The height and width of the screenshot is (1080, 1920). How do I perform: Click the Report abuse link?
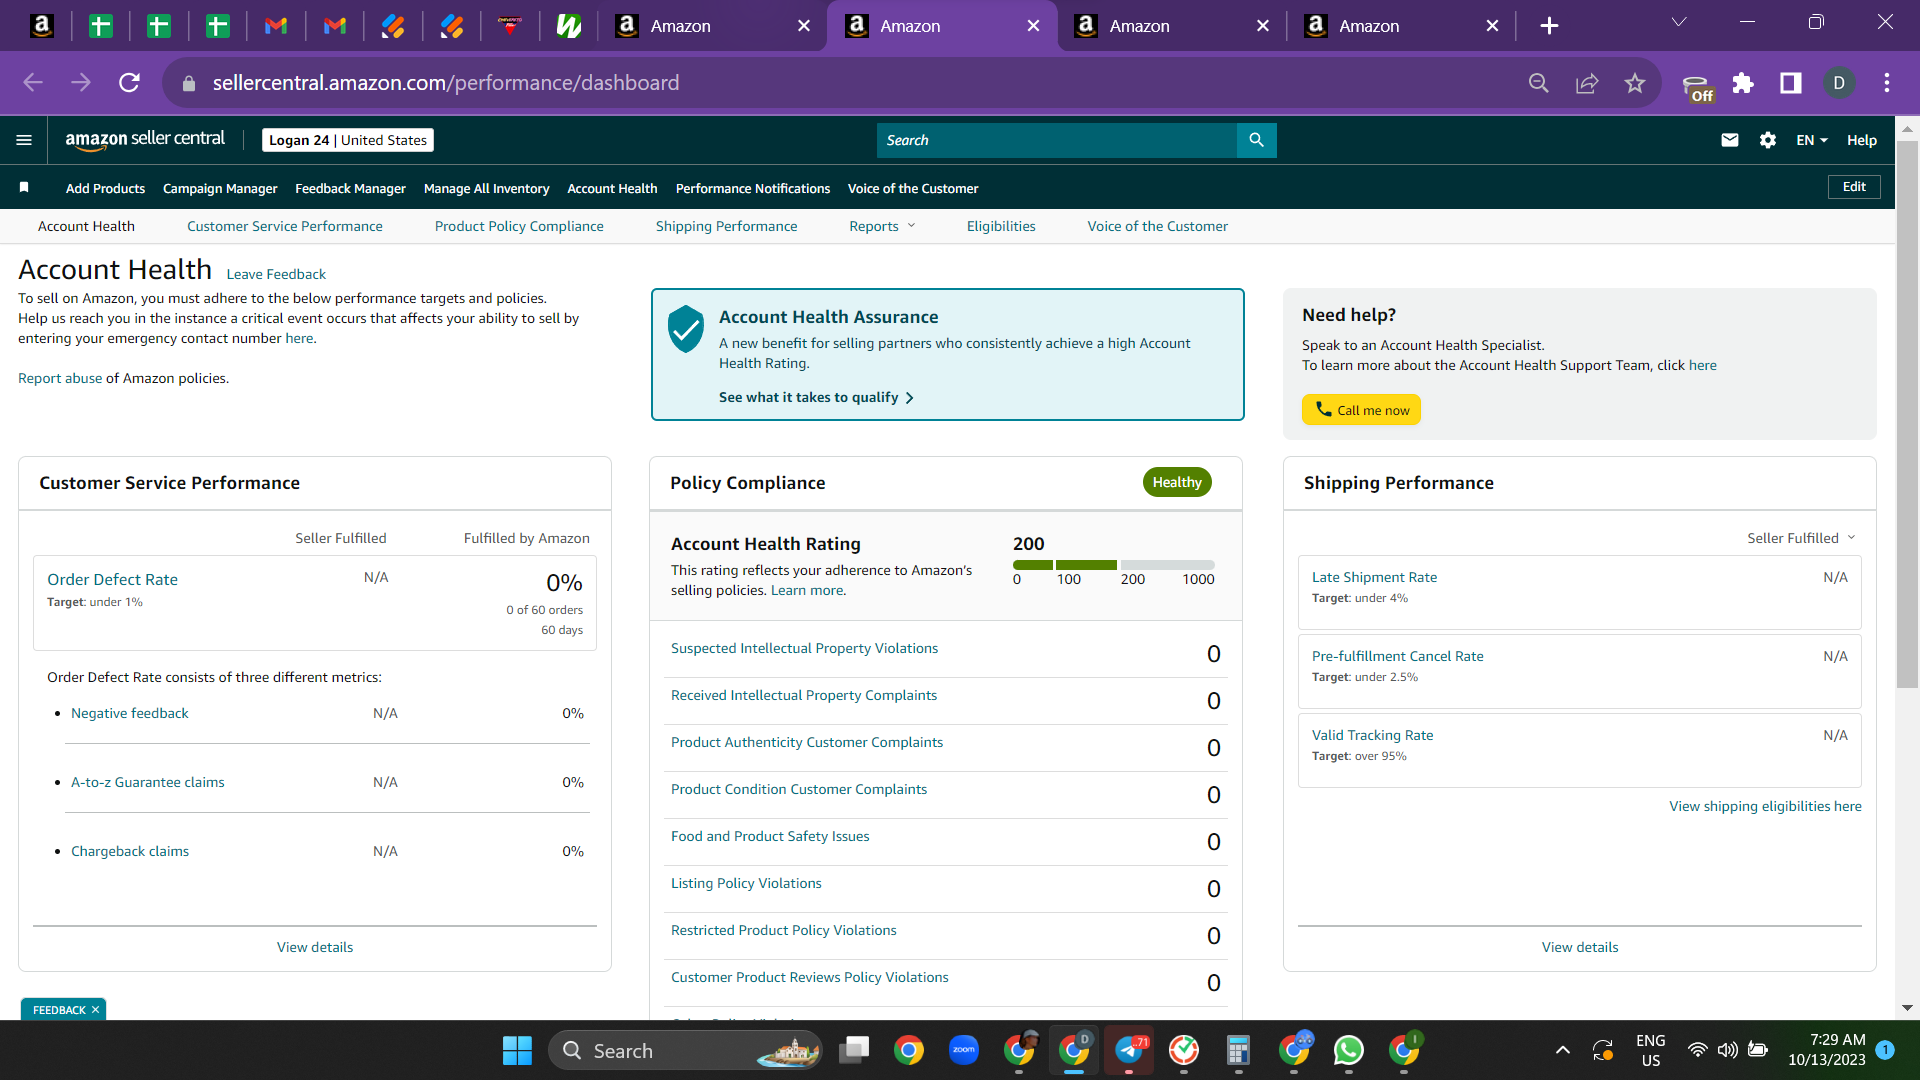pos(60,378)
